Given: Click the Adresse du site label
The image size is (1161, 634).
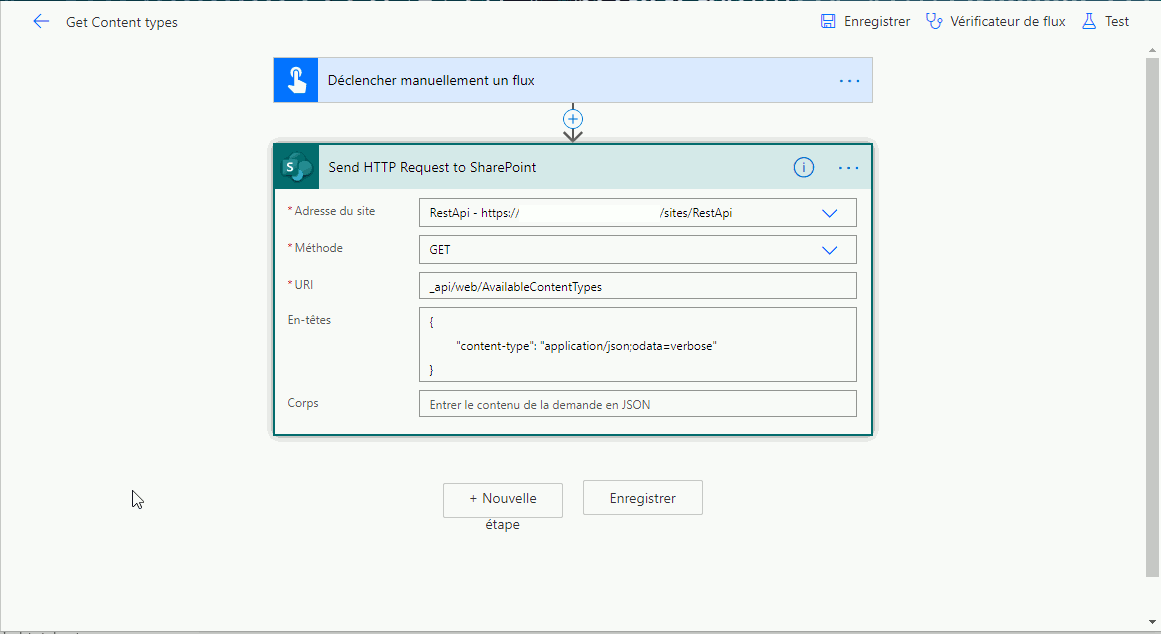Looking at the screenshot, I should [x=335, y=211].
